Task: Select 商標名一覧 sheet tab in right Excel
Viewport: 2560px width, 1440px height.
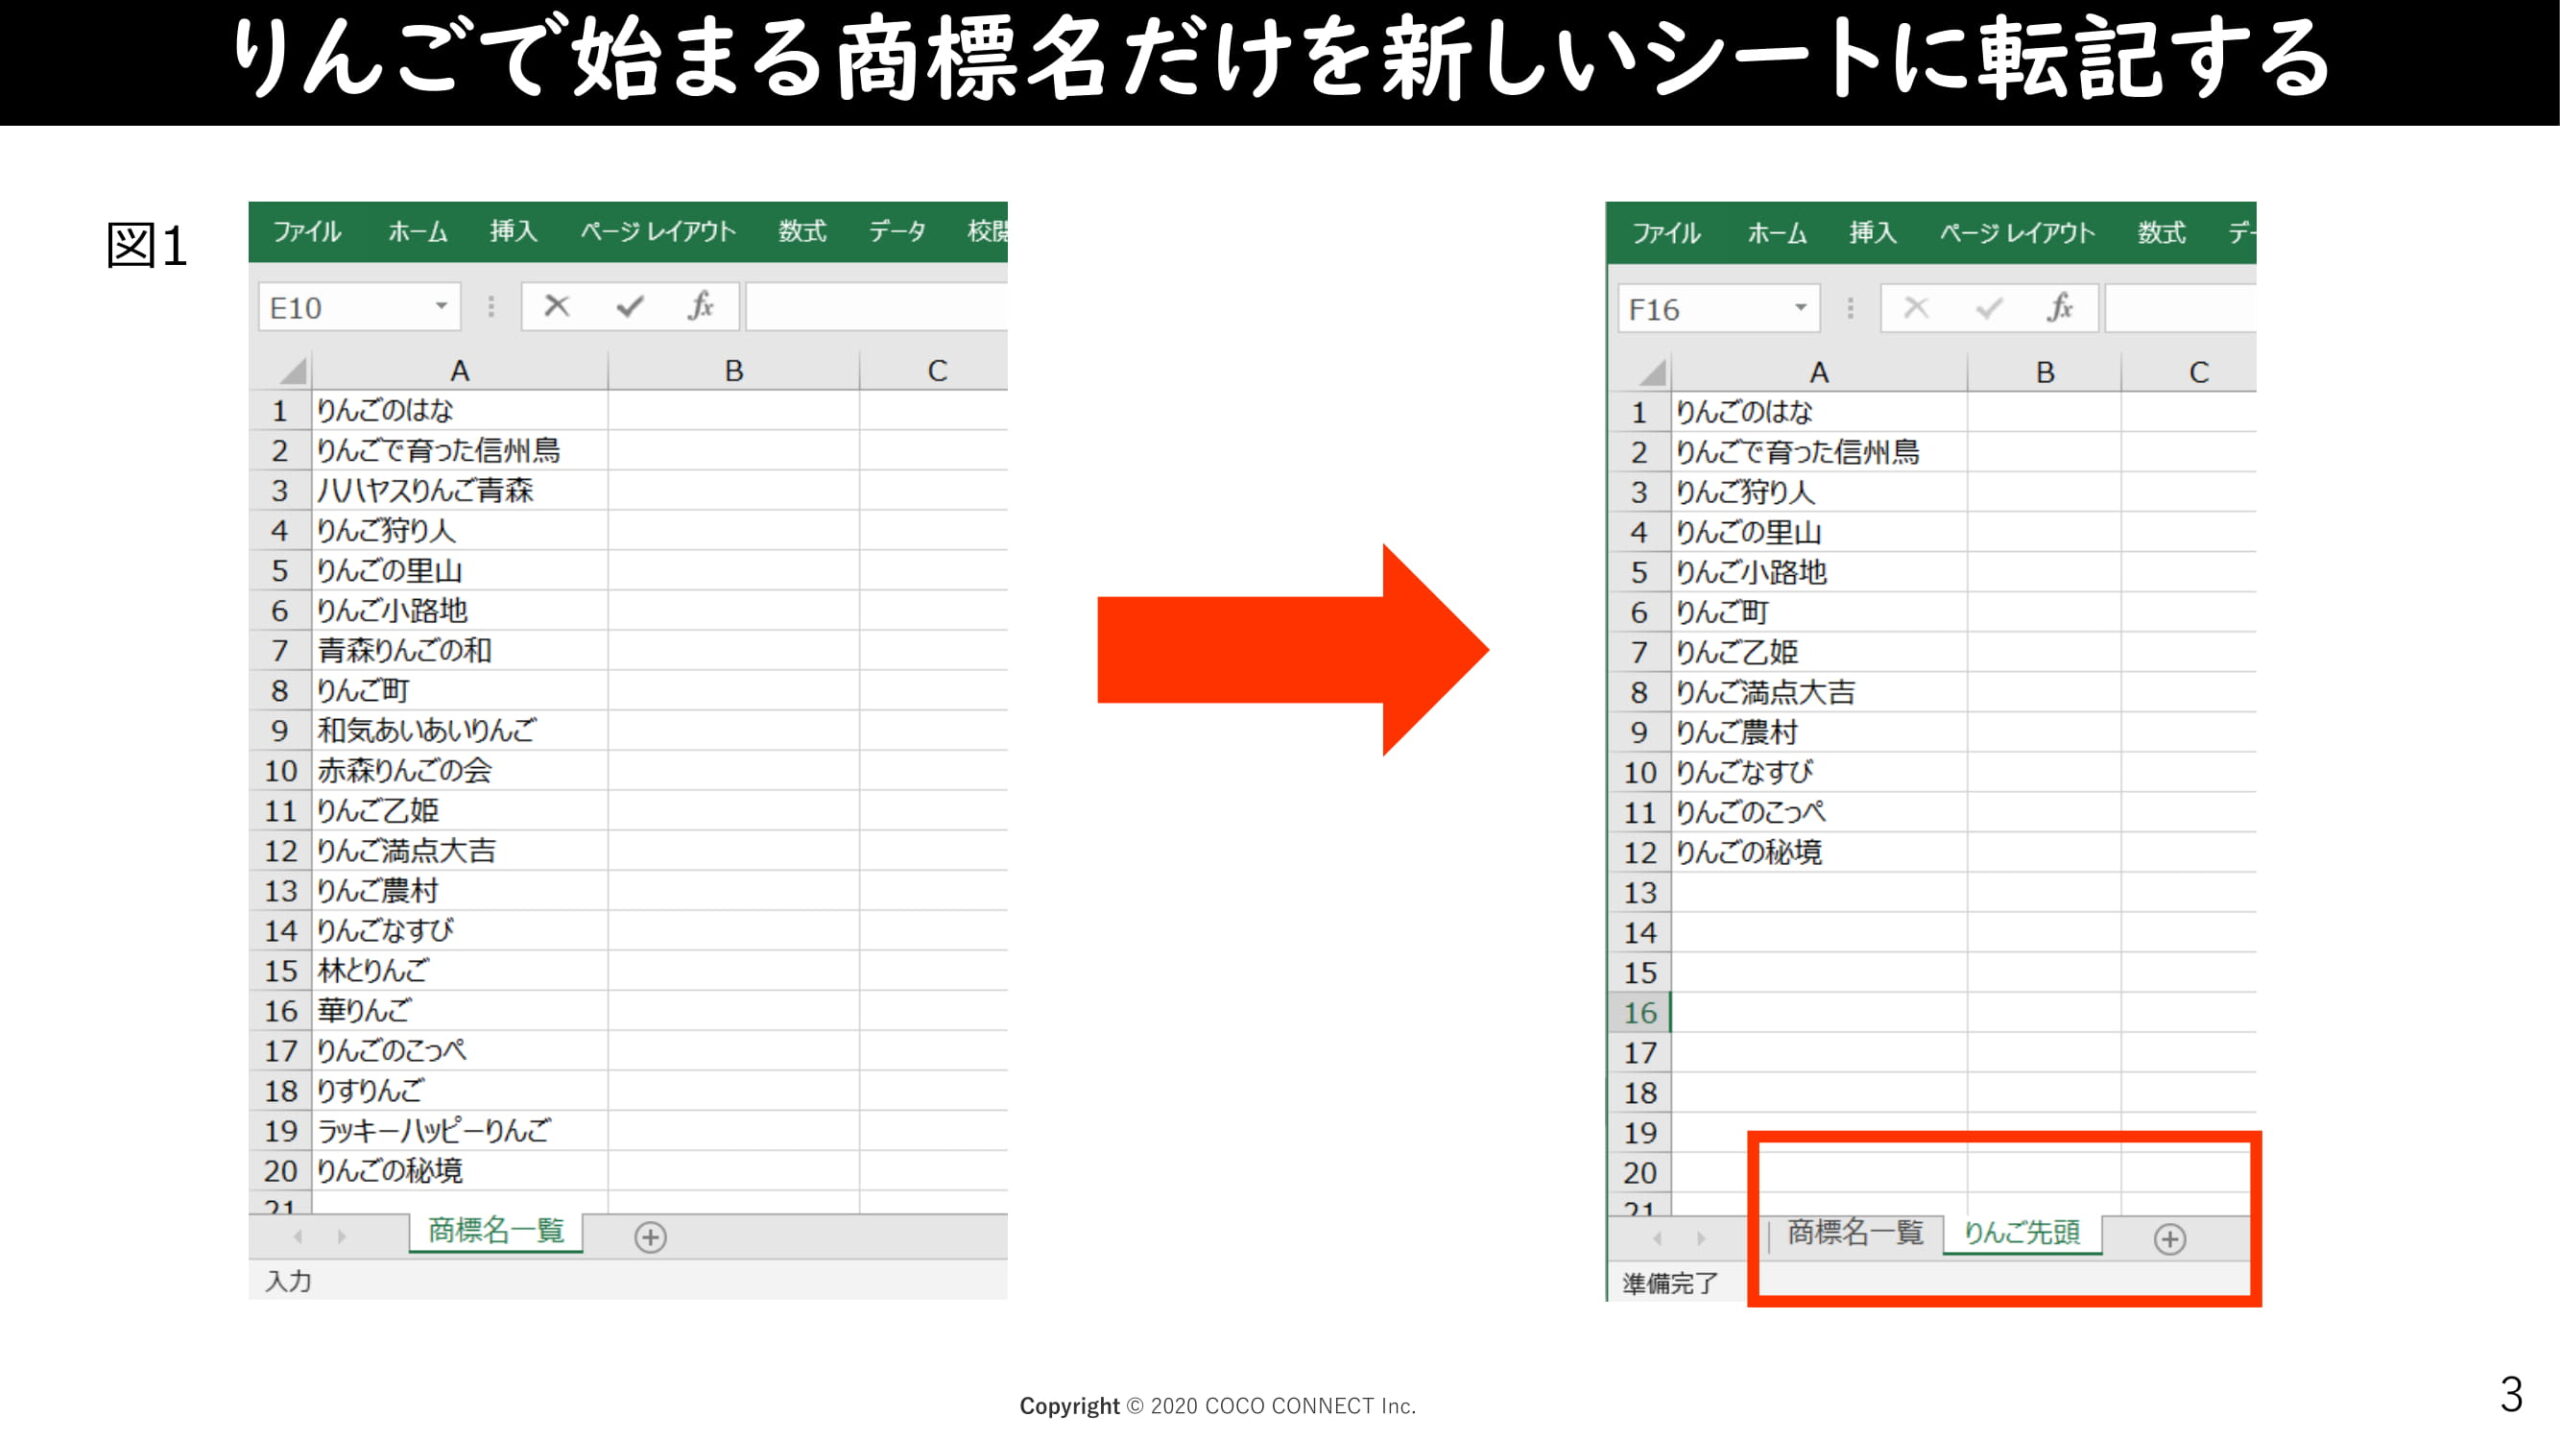Action: pyautogui.click(x=1855, y=1233)
